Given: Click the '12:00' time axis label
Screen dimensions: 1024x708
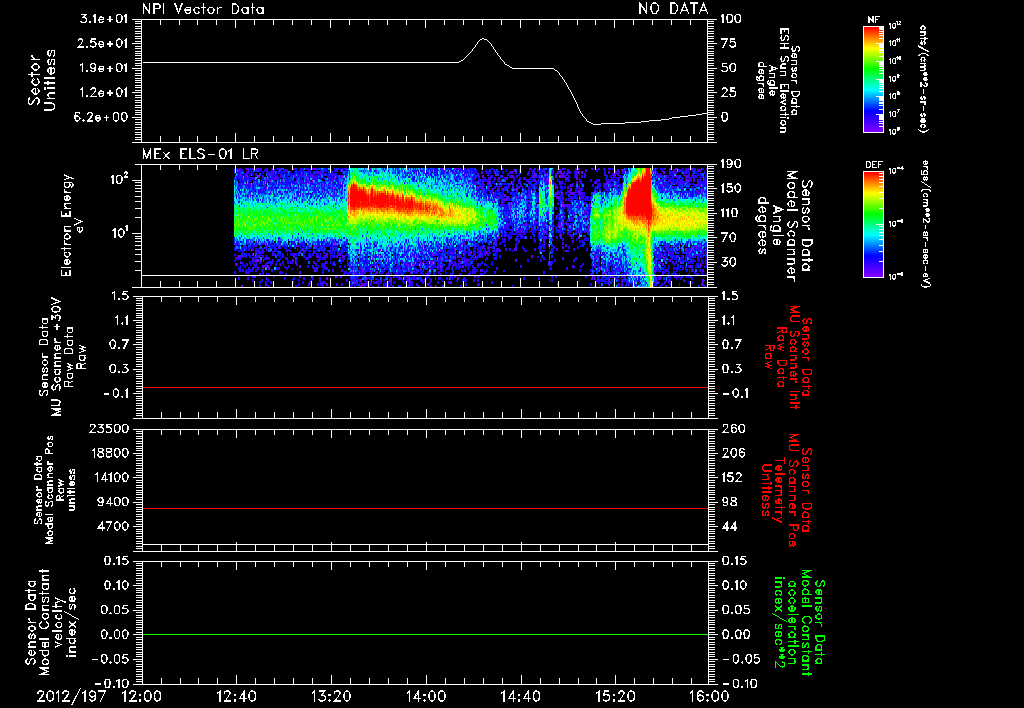Looking at the screenshot, I should (x=142, y=696).
